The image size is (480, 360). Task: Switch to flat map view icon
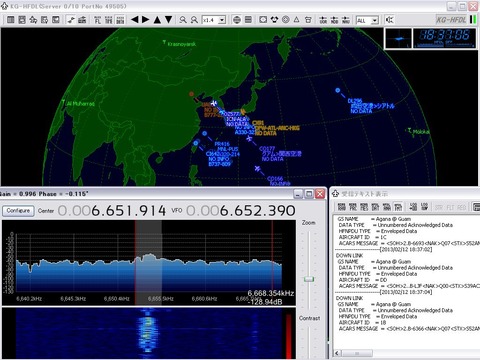(248, 20)
